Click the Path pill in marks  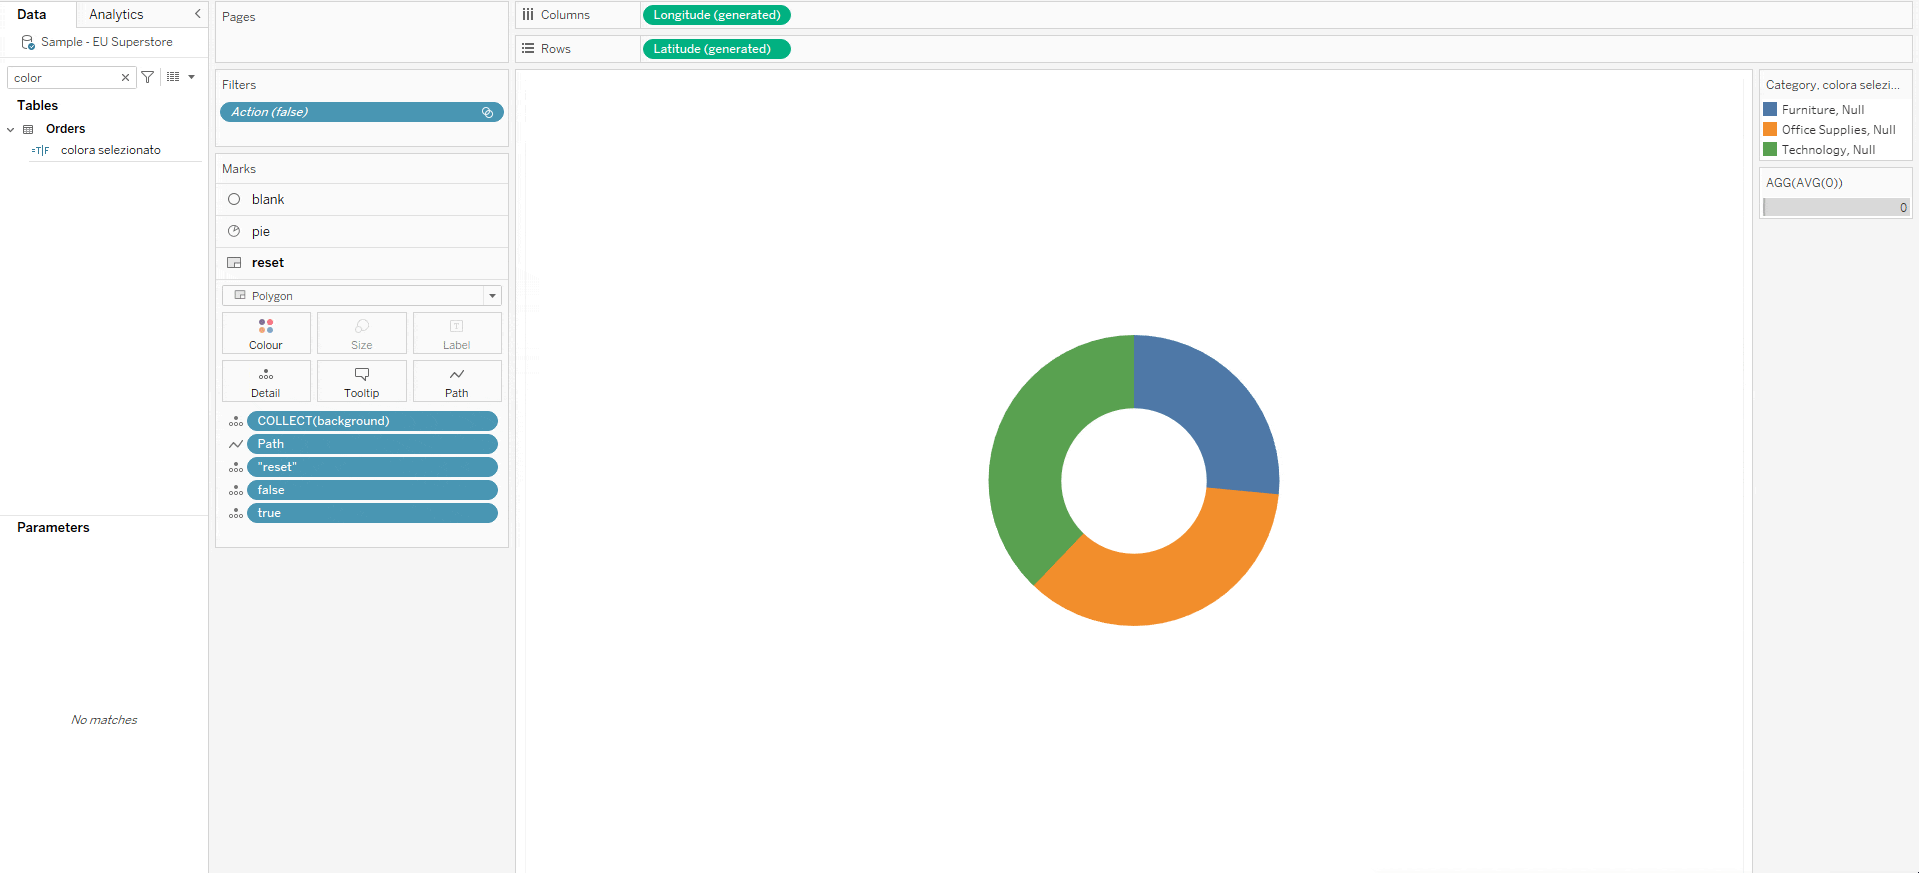tap(372, 444)
